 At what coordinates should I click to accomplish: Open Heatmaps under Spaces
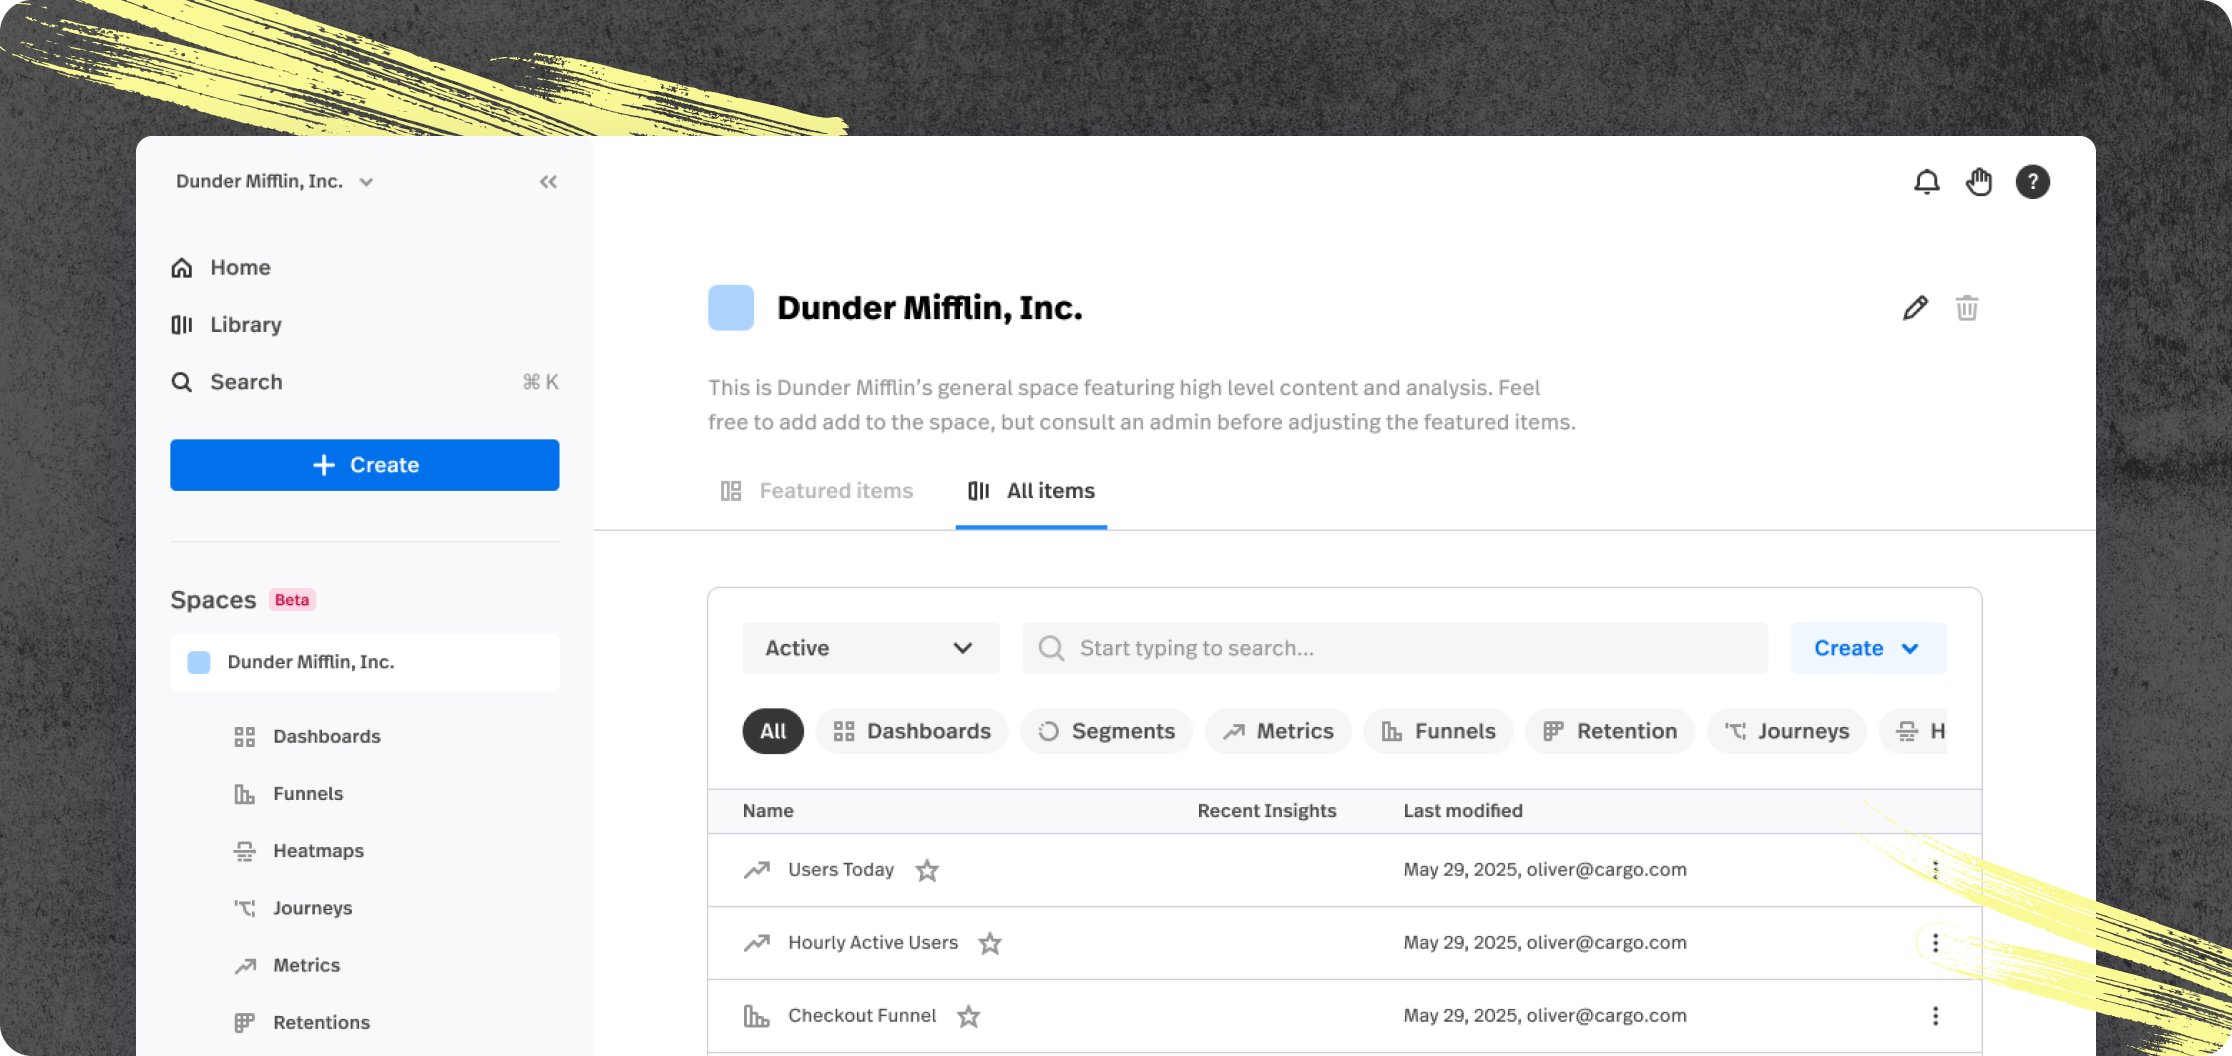(x=298, y=851)
